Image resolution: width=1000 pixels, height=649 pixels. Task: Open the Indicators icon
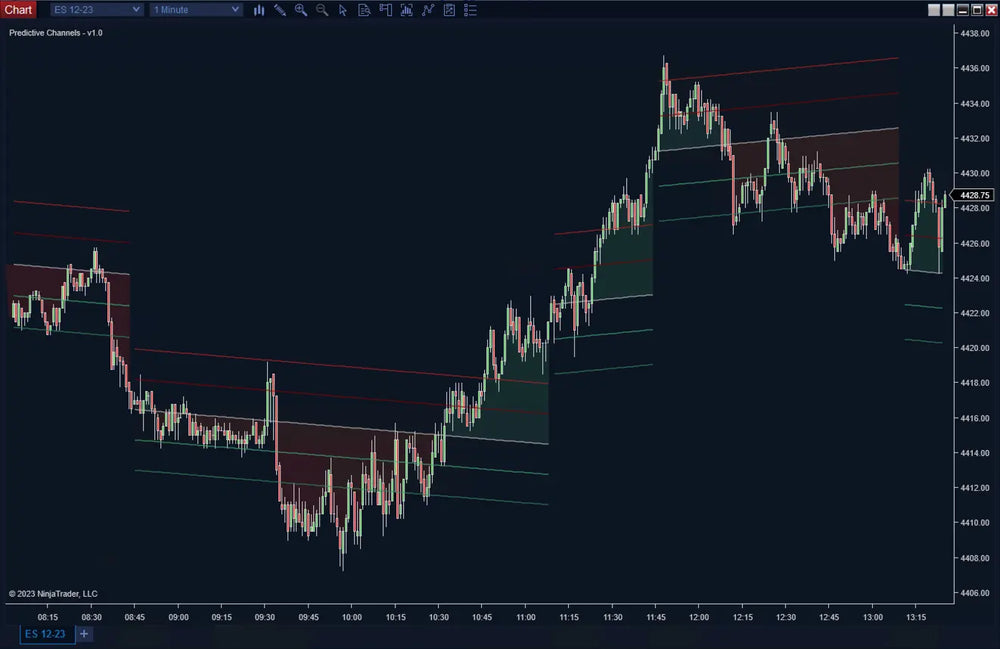click(406, 10)
